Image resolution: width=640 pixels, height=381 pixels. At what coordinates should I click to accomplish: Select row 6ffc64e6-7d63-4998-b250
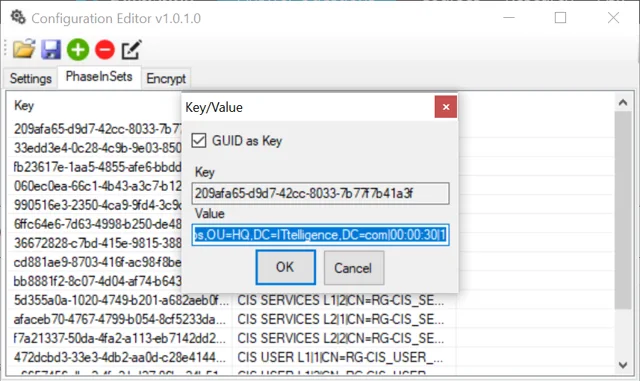pyautogui.click(x=97, y=224)
